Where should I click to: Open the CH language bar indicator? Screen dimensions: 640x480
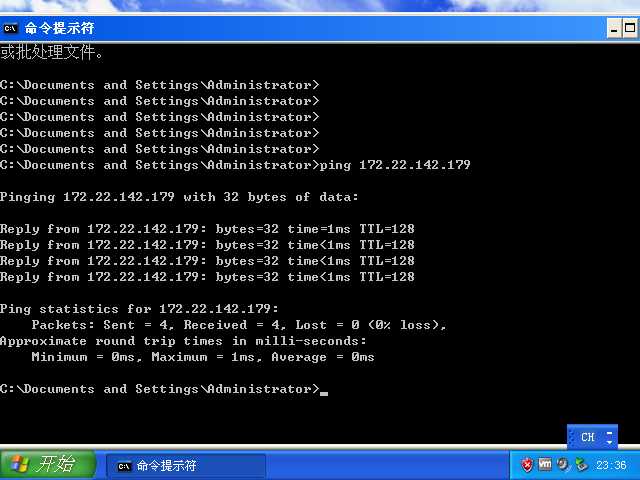pyautogui.click(x=587, y=437)
